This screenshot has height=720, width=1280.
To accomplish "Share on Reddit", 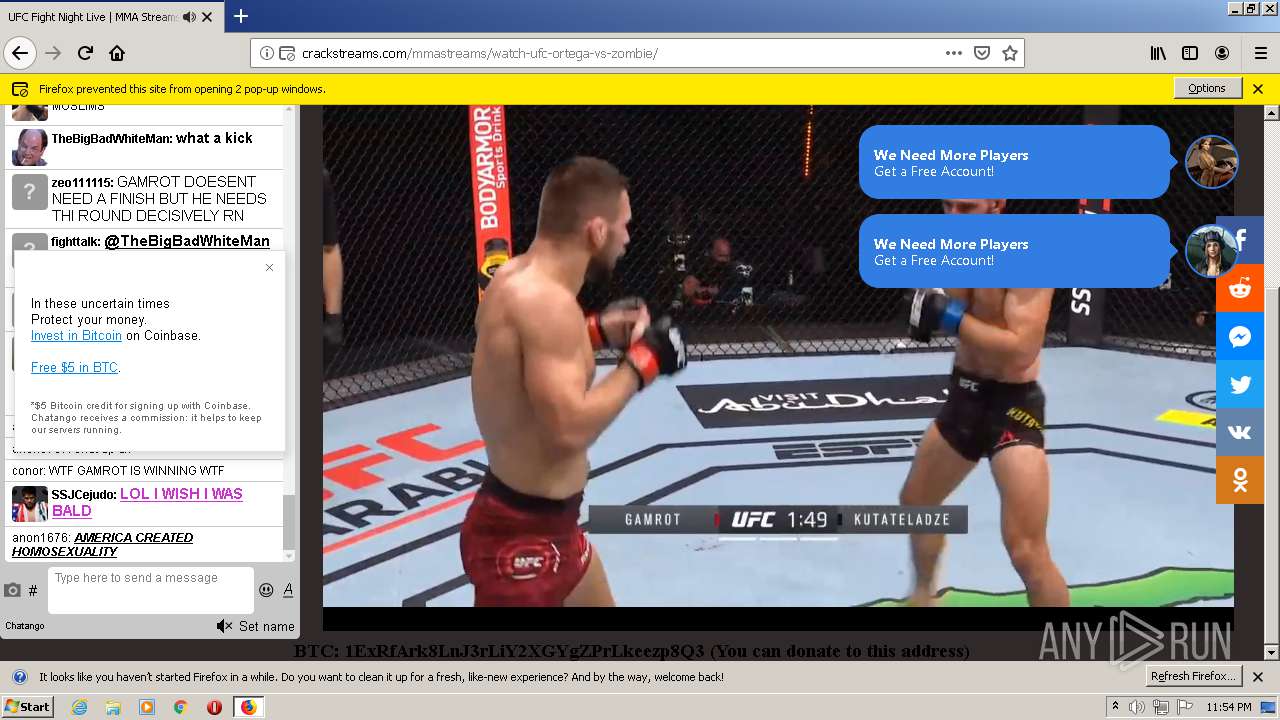I will click(x=1240, y=289).
